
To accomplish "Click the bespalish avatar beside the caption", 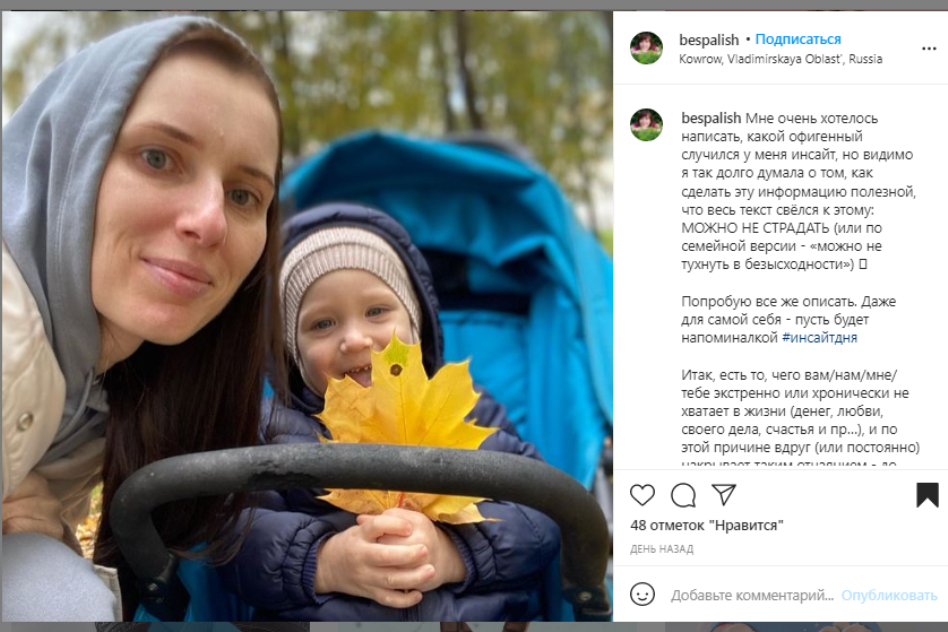I will [x=646, y=125].
